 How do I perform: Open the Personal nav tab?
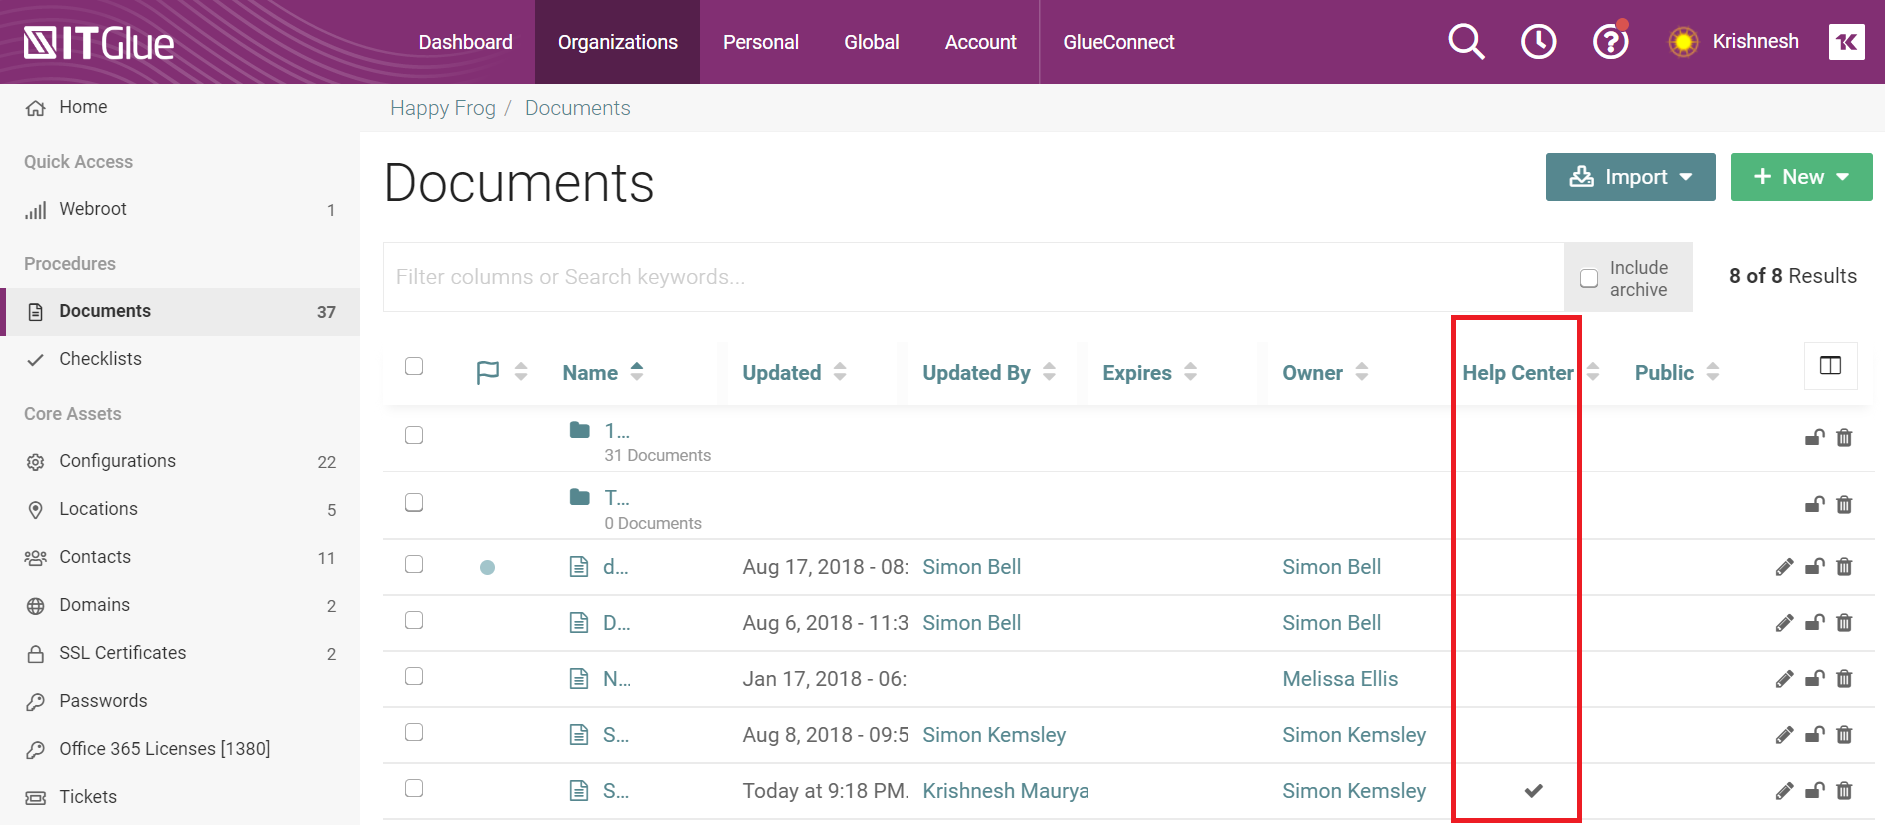(760, 42)
